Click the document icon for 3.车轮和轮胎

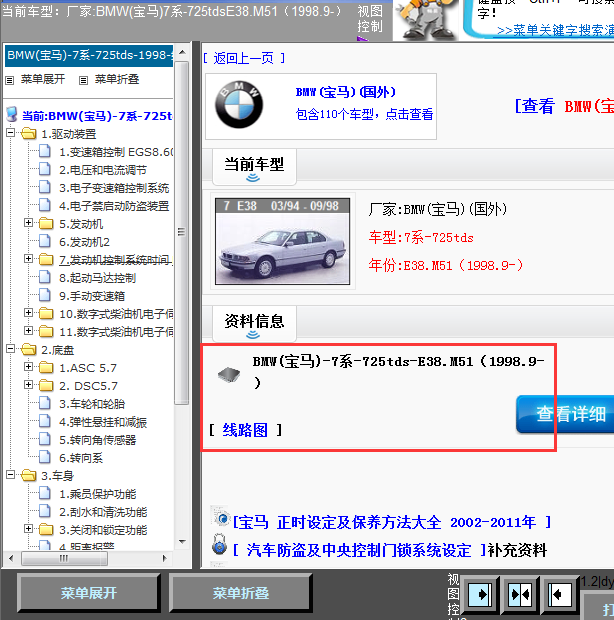(x=45, y=403)
